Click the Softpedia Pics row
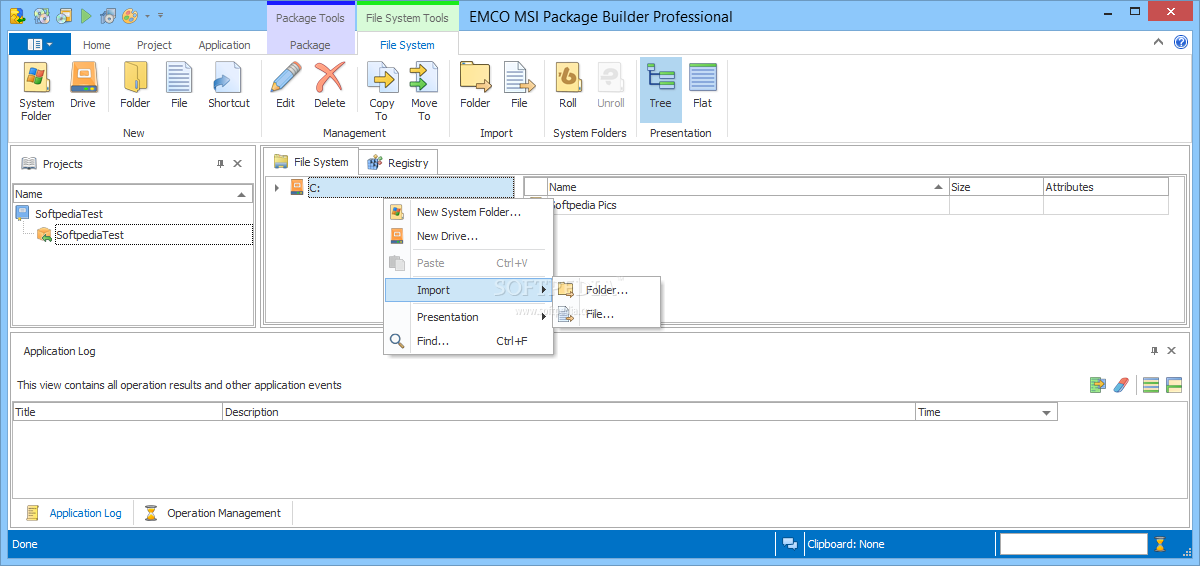Image resolution: width=1200 pixels, height=566 pixels. tap(846, 205)
